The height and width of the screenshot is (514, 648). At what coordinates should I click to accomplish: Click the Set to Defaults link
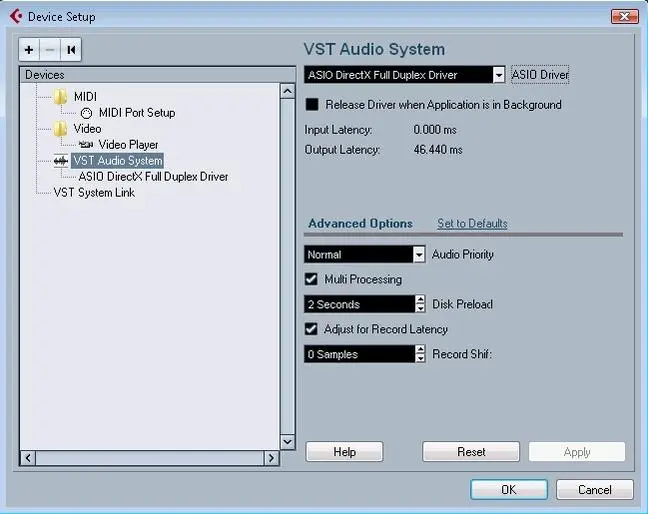(x=472, y=224)
